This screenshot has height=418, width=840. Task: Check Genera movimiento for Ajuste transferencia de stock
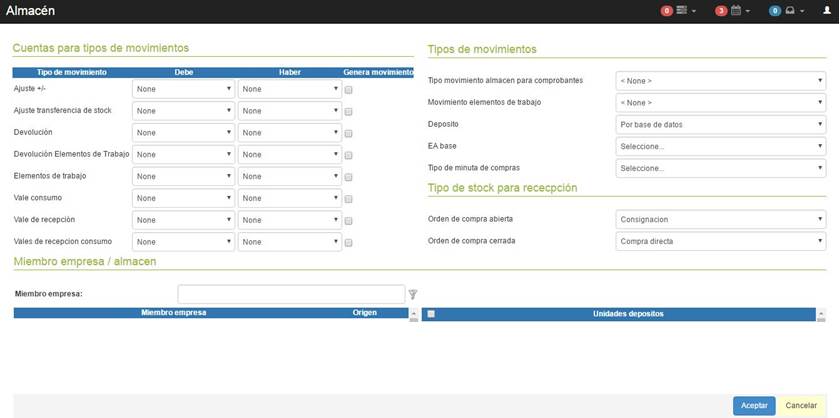click(348, 112)
